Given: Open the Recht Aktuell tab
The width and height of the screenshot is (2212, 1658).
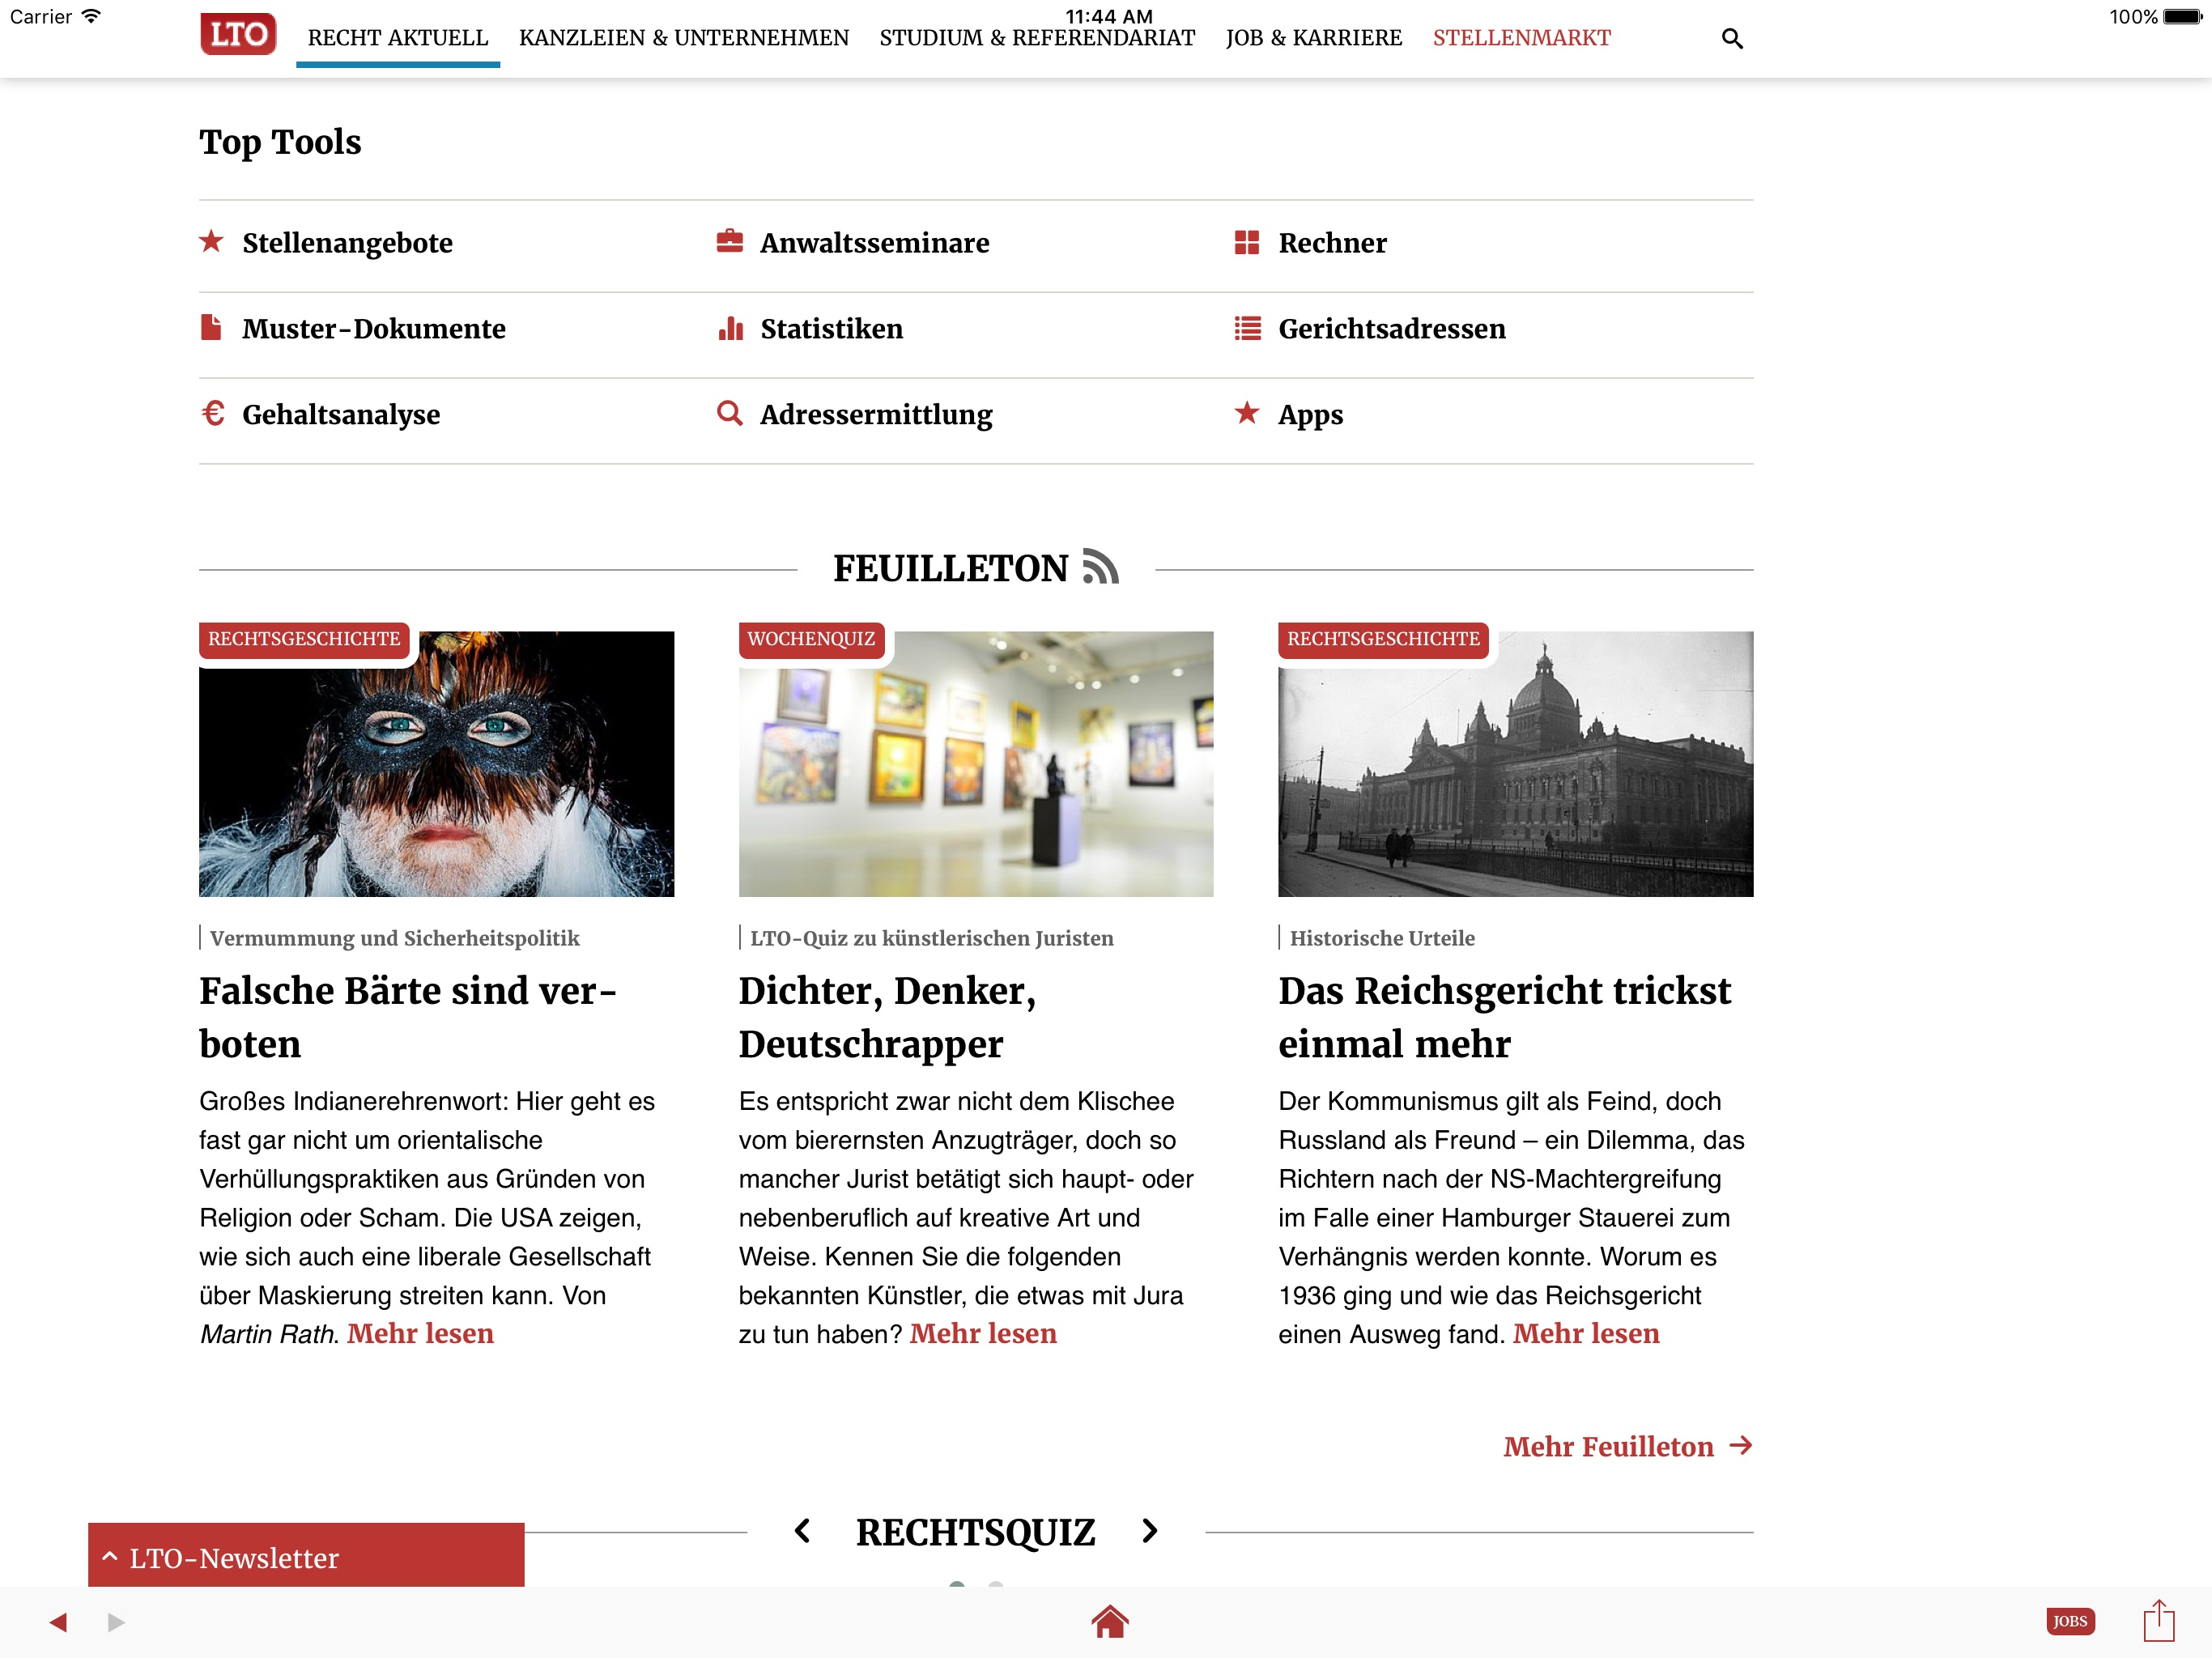Looking at the screenshot, I should (x=398, y=38).
